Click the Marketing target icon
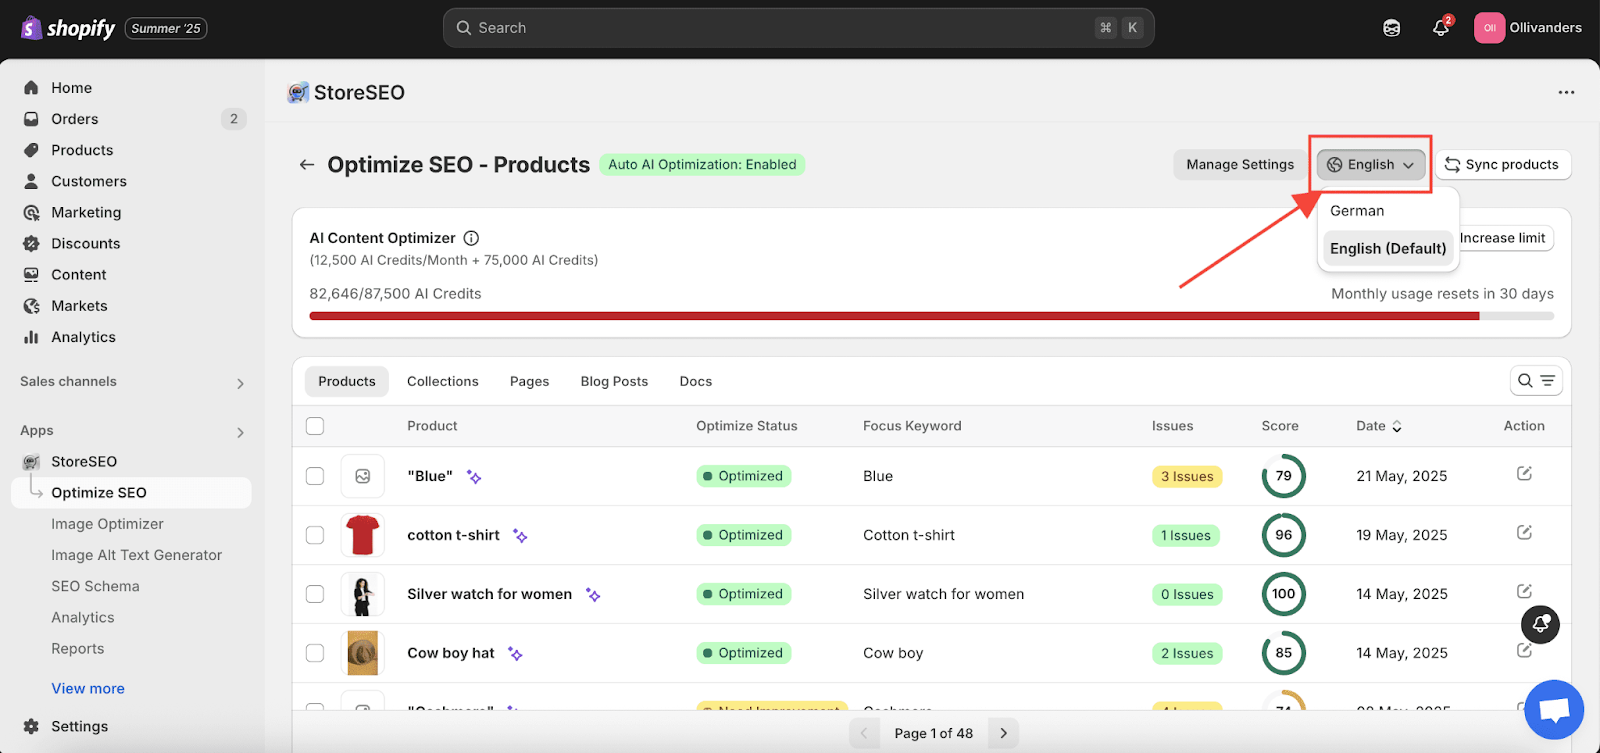 (x=31, y=212)
